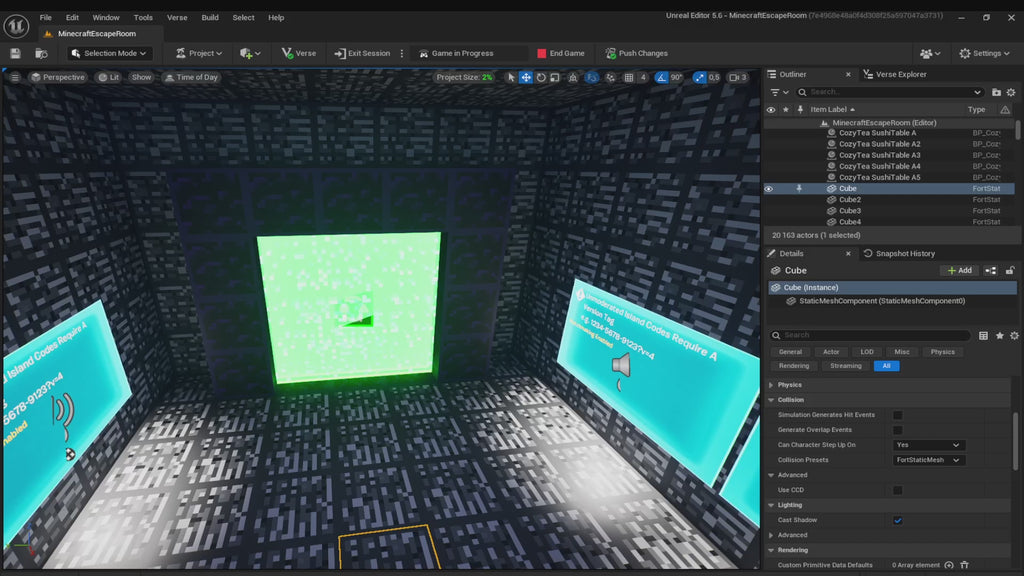This screenshot has width=1024, height=576.
Task: Click the pin icon on the Cube row
Action: click(x=799, y=188)
